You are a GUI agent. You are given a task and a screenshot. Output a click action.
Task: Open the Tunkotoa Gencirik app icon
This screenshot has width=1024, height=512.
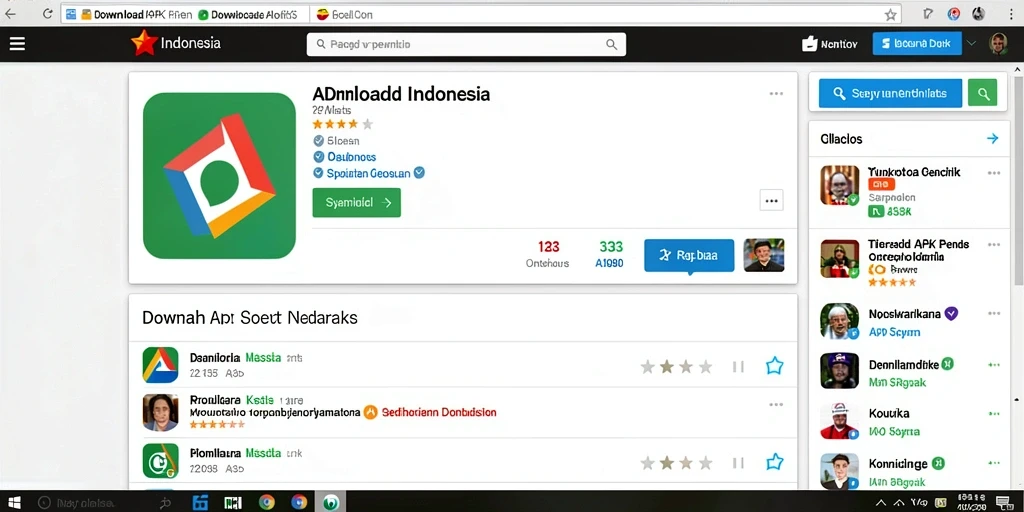point(839,185)
